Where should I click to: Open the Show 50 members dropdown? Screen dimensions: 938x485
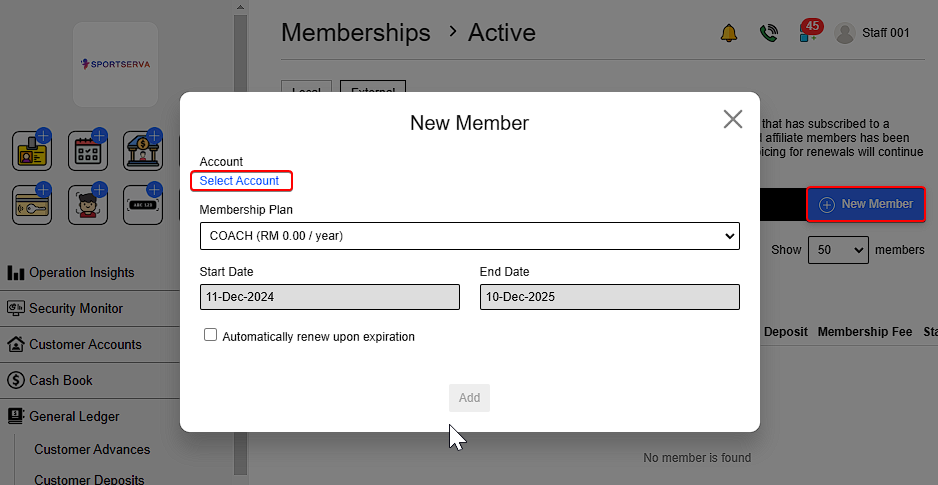tap(837, 250)
